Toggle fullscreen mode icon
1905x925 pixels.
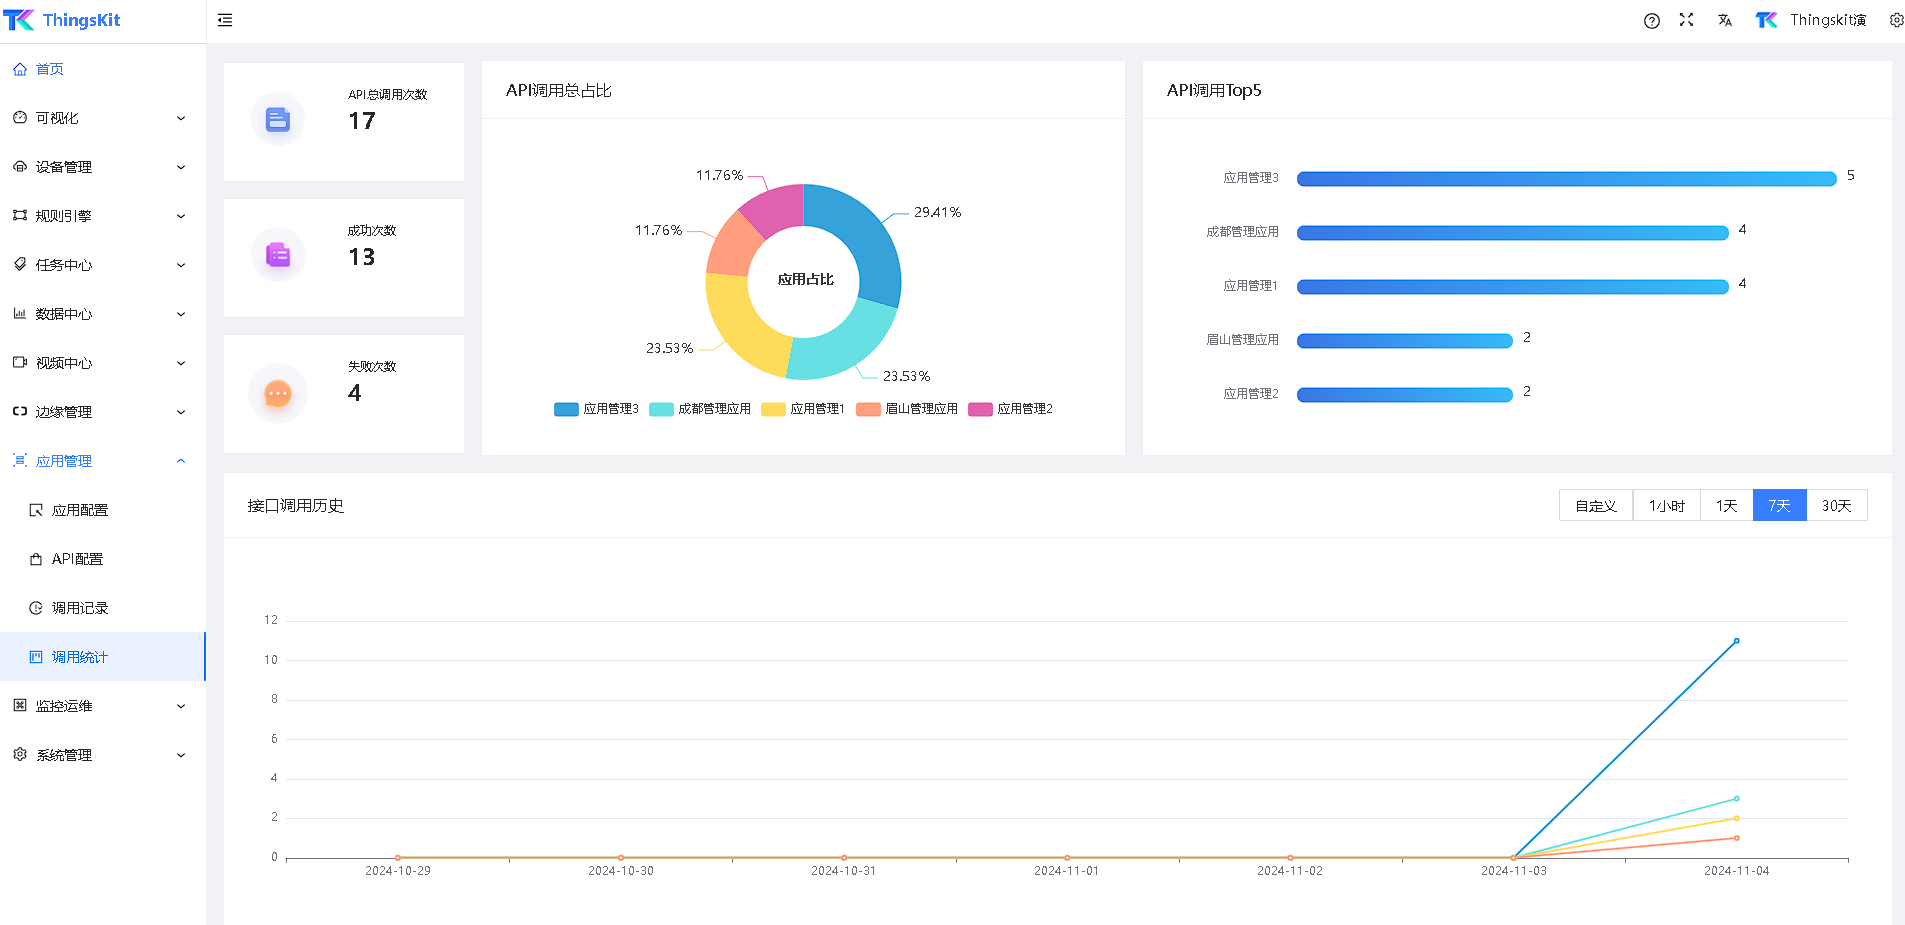(1686, 20)
